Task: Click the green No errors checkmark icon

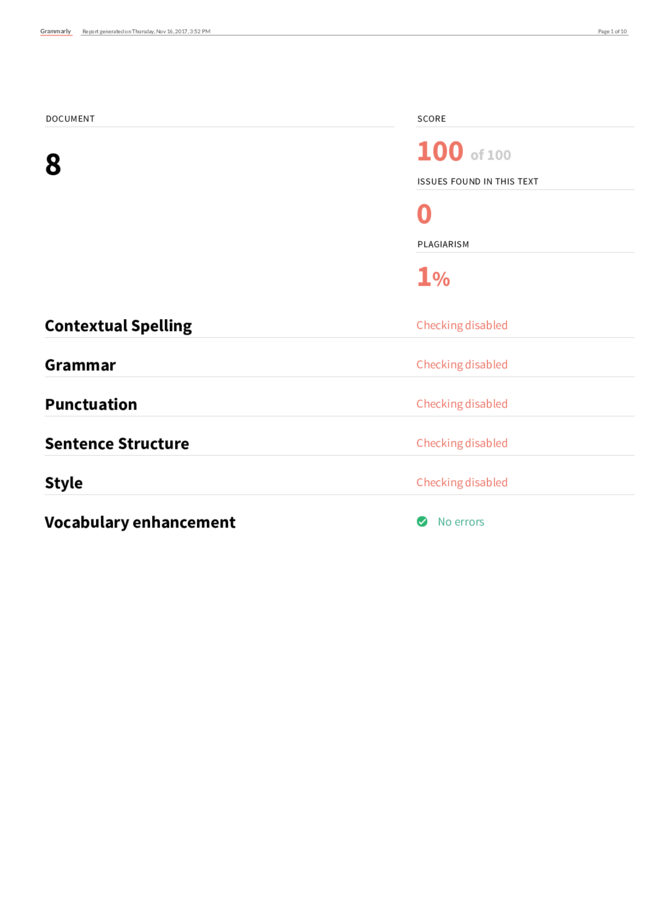Action: click(422, 522)
